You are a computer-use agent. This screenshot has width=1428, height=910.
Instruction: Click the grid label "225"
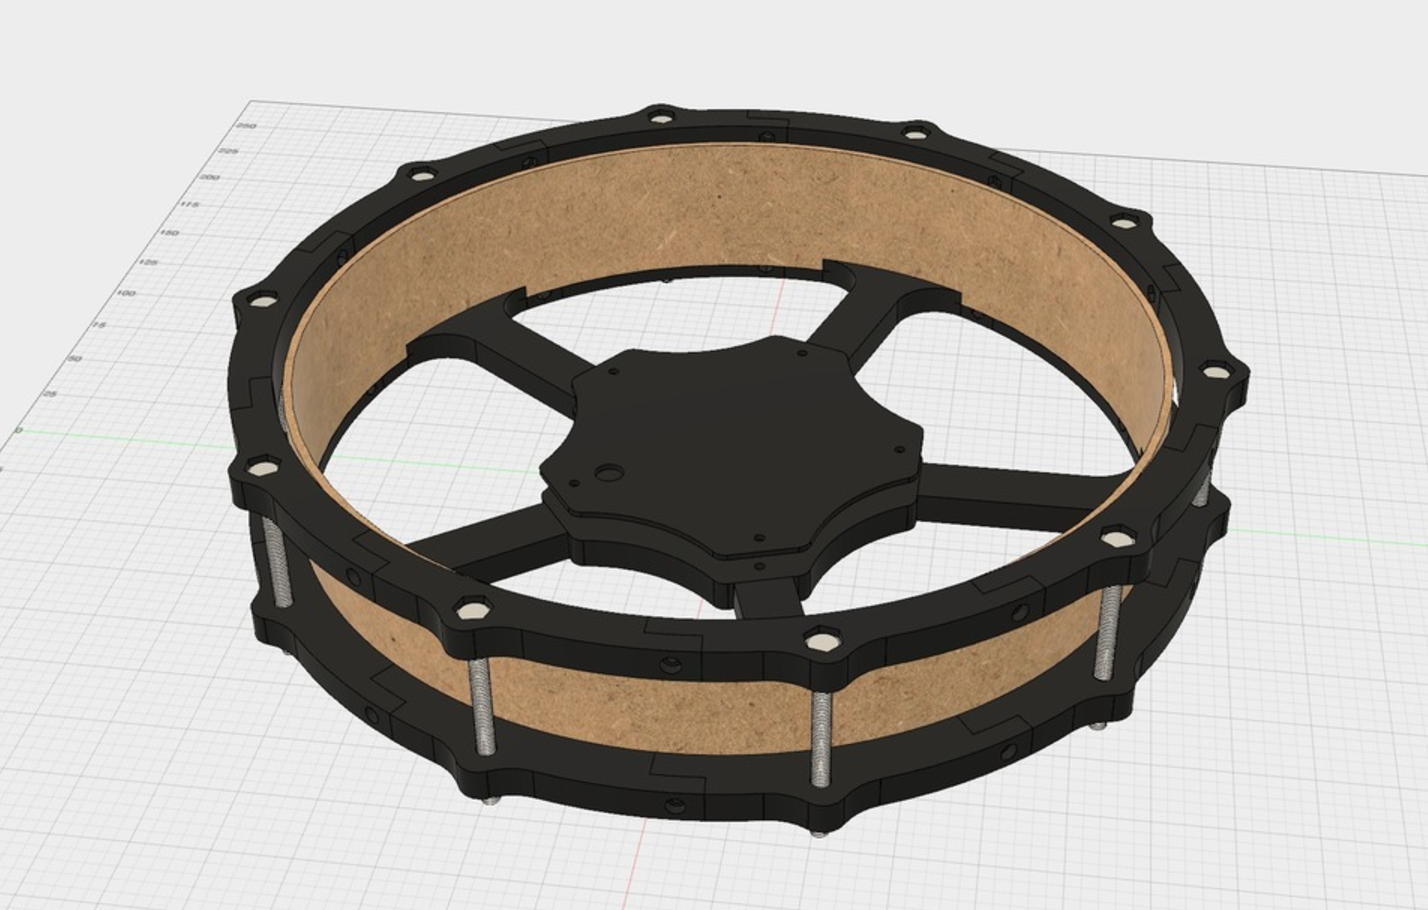coord(228,151)
